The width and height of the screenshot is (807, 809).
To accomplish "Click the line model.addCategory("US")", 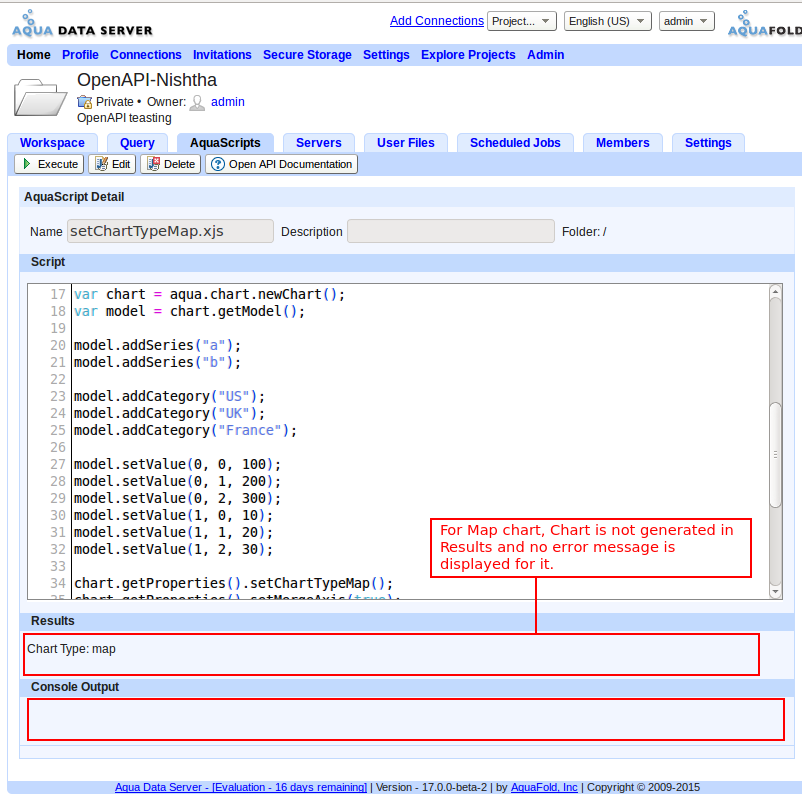I will coord(169,397).
